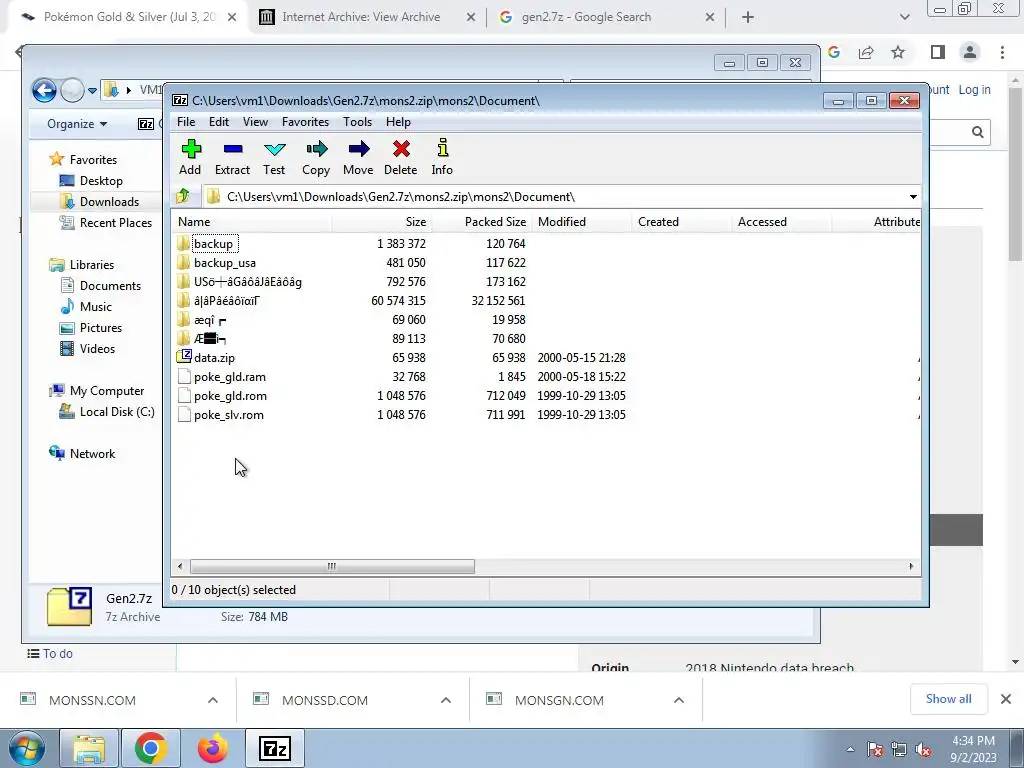Open Chrome from the taskbar
1024x768 pixels.
point(151,748)
